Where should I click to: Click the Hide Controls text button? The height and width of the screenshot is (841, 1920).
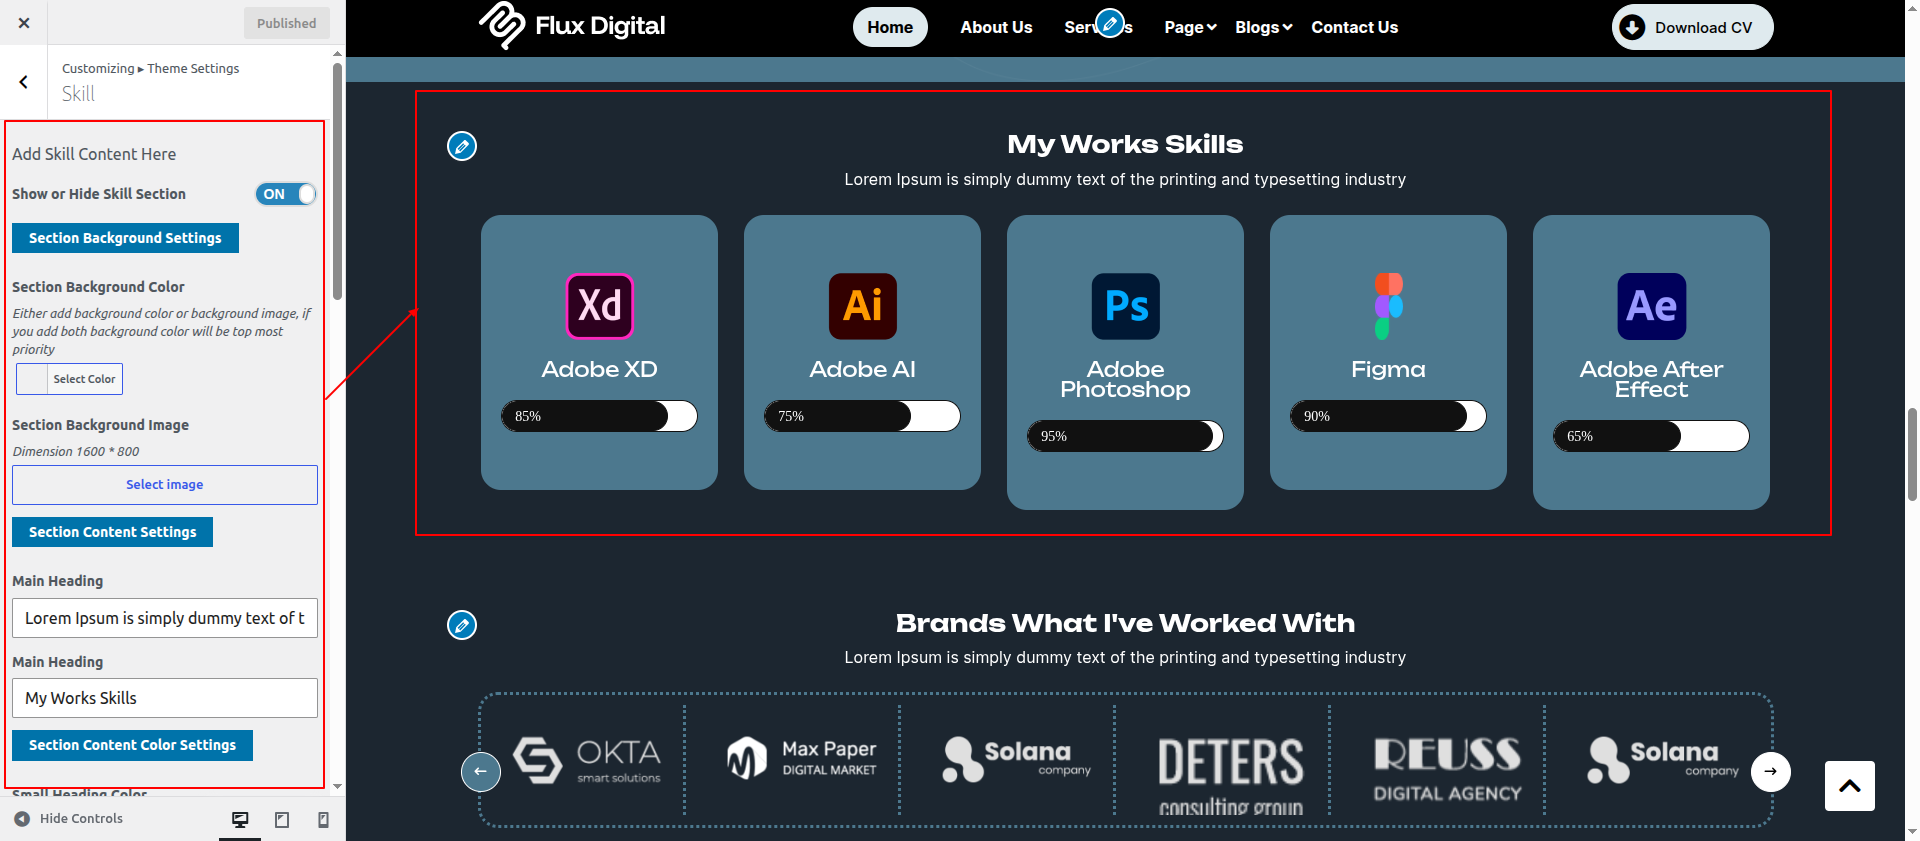81,819
